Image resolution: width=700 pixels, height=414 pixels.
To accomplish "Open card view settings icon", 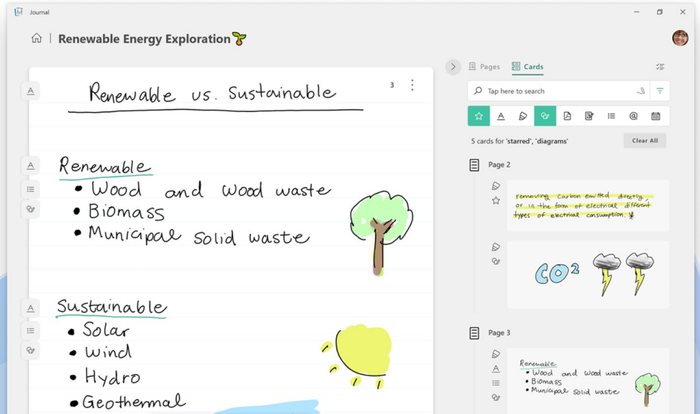I will (660, 67).
